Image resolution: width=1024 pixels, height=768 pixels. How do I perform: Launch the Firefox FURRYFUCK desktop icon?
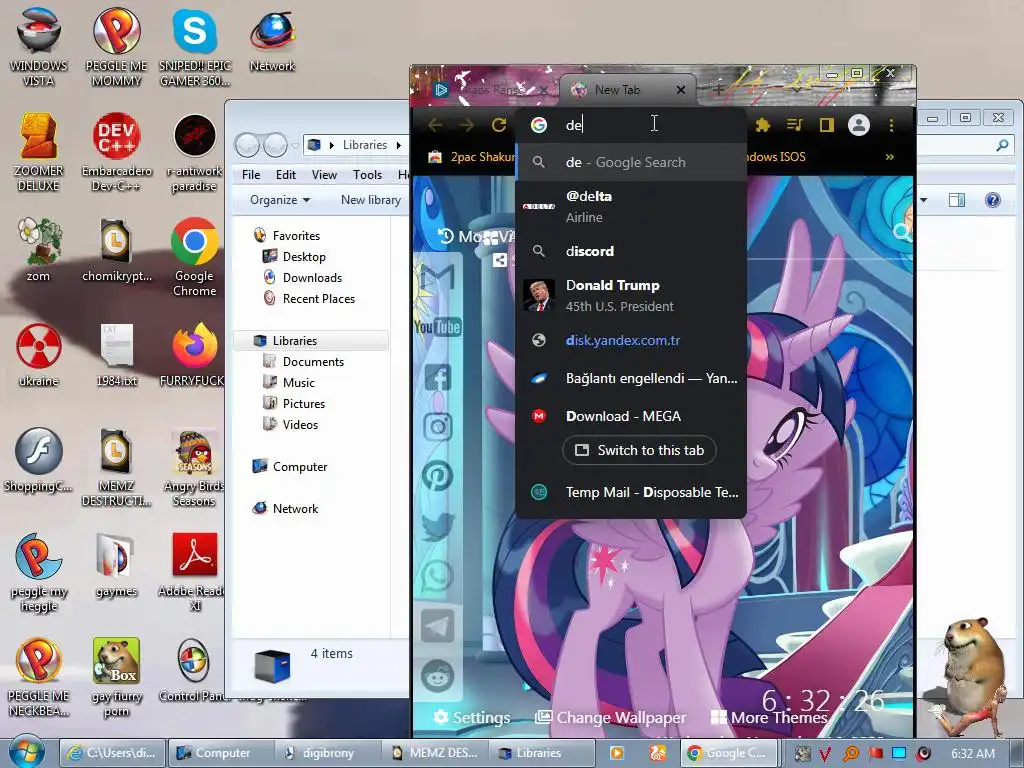pos(195,354)
